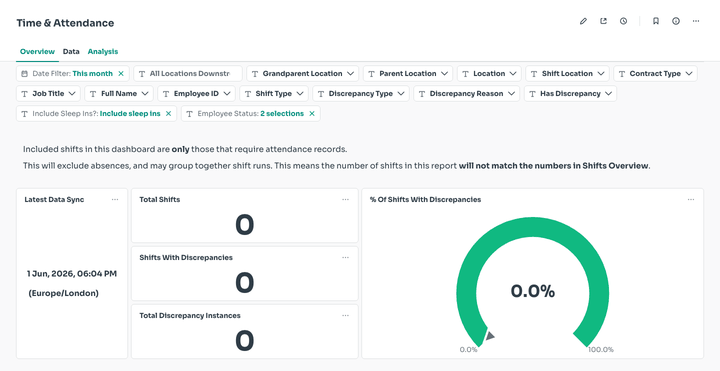Click the share export icon in header

tap(603, 21)
